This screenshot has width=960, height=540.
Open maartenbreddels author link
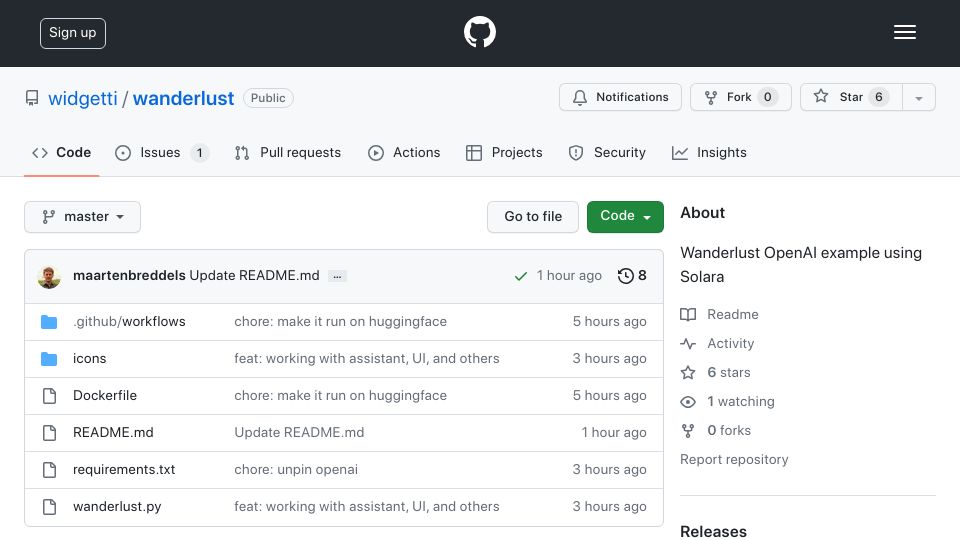(x=129, y=276)
